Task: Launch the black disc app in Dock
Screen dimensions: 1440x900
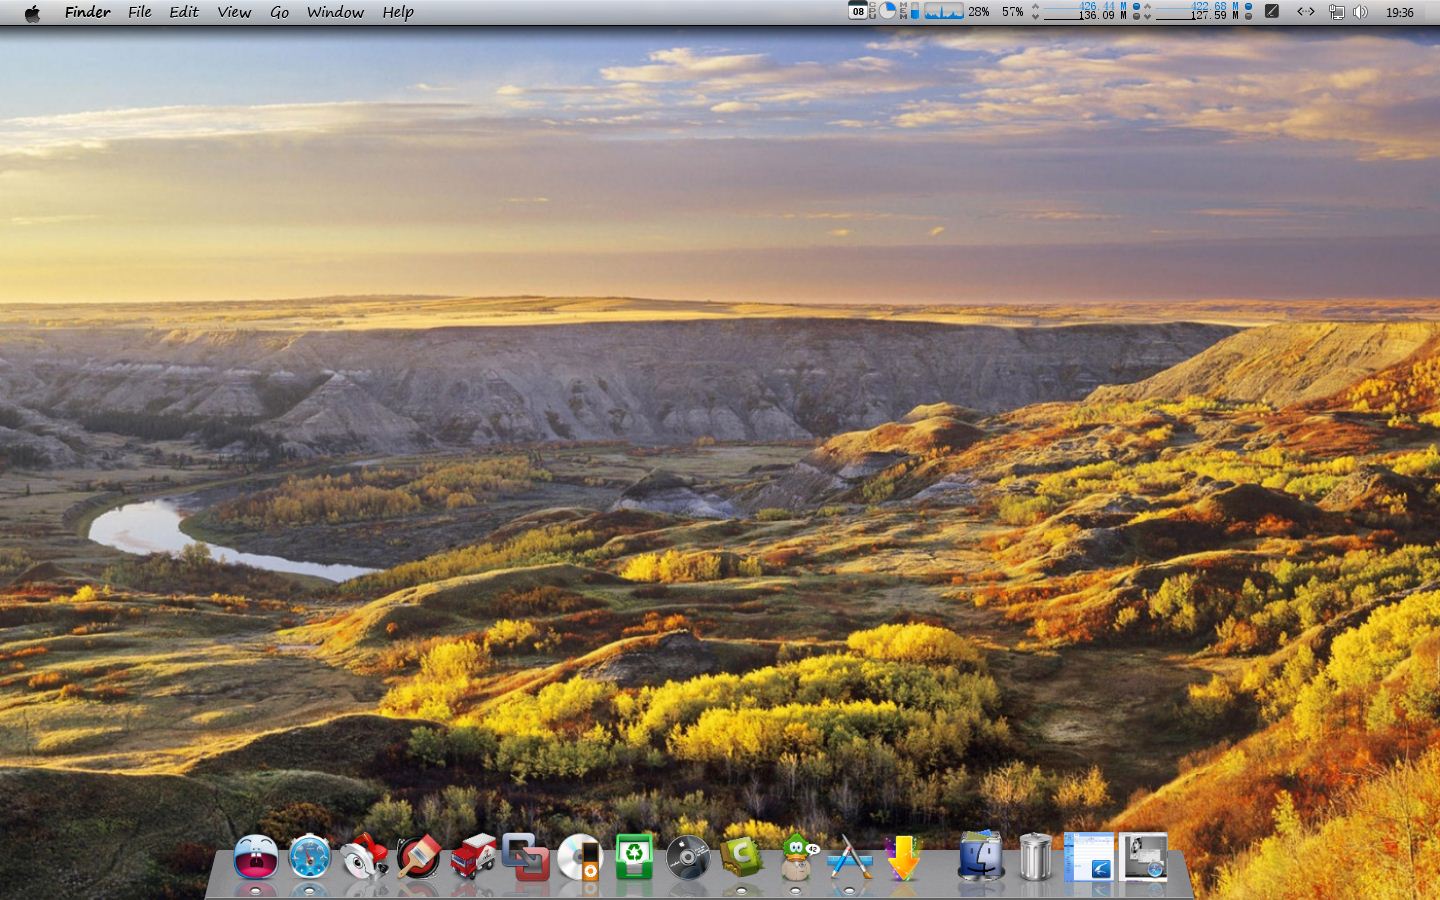Action: tap(688, 857)
